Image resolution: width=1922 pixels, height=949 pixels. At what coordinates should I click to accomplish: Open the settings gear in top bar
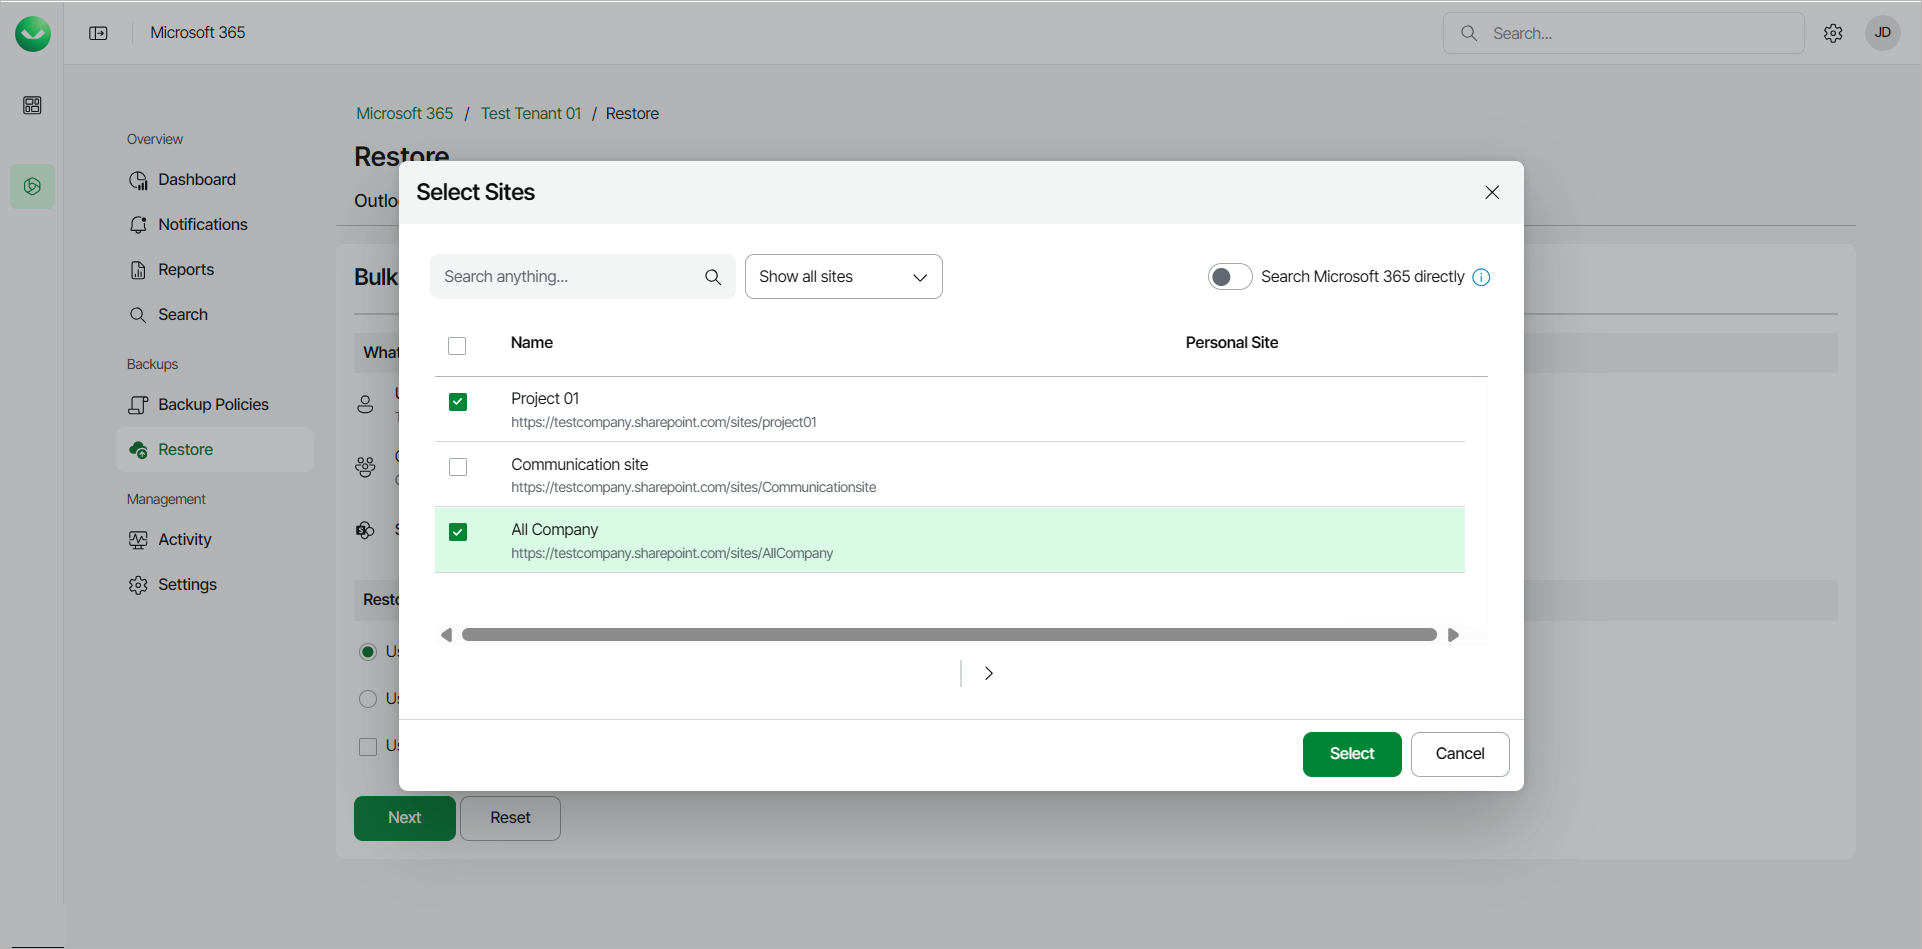pyautogui.click(x=1833, y=33)
